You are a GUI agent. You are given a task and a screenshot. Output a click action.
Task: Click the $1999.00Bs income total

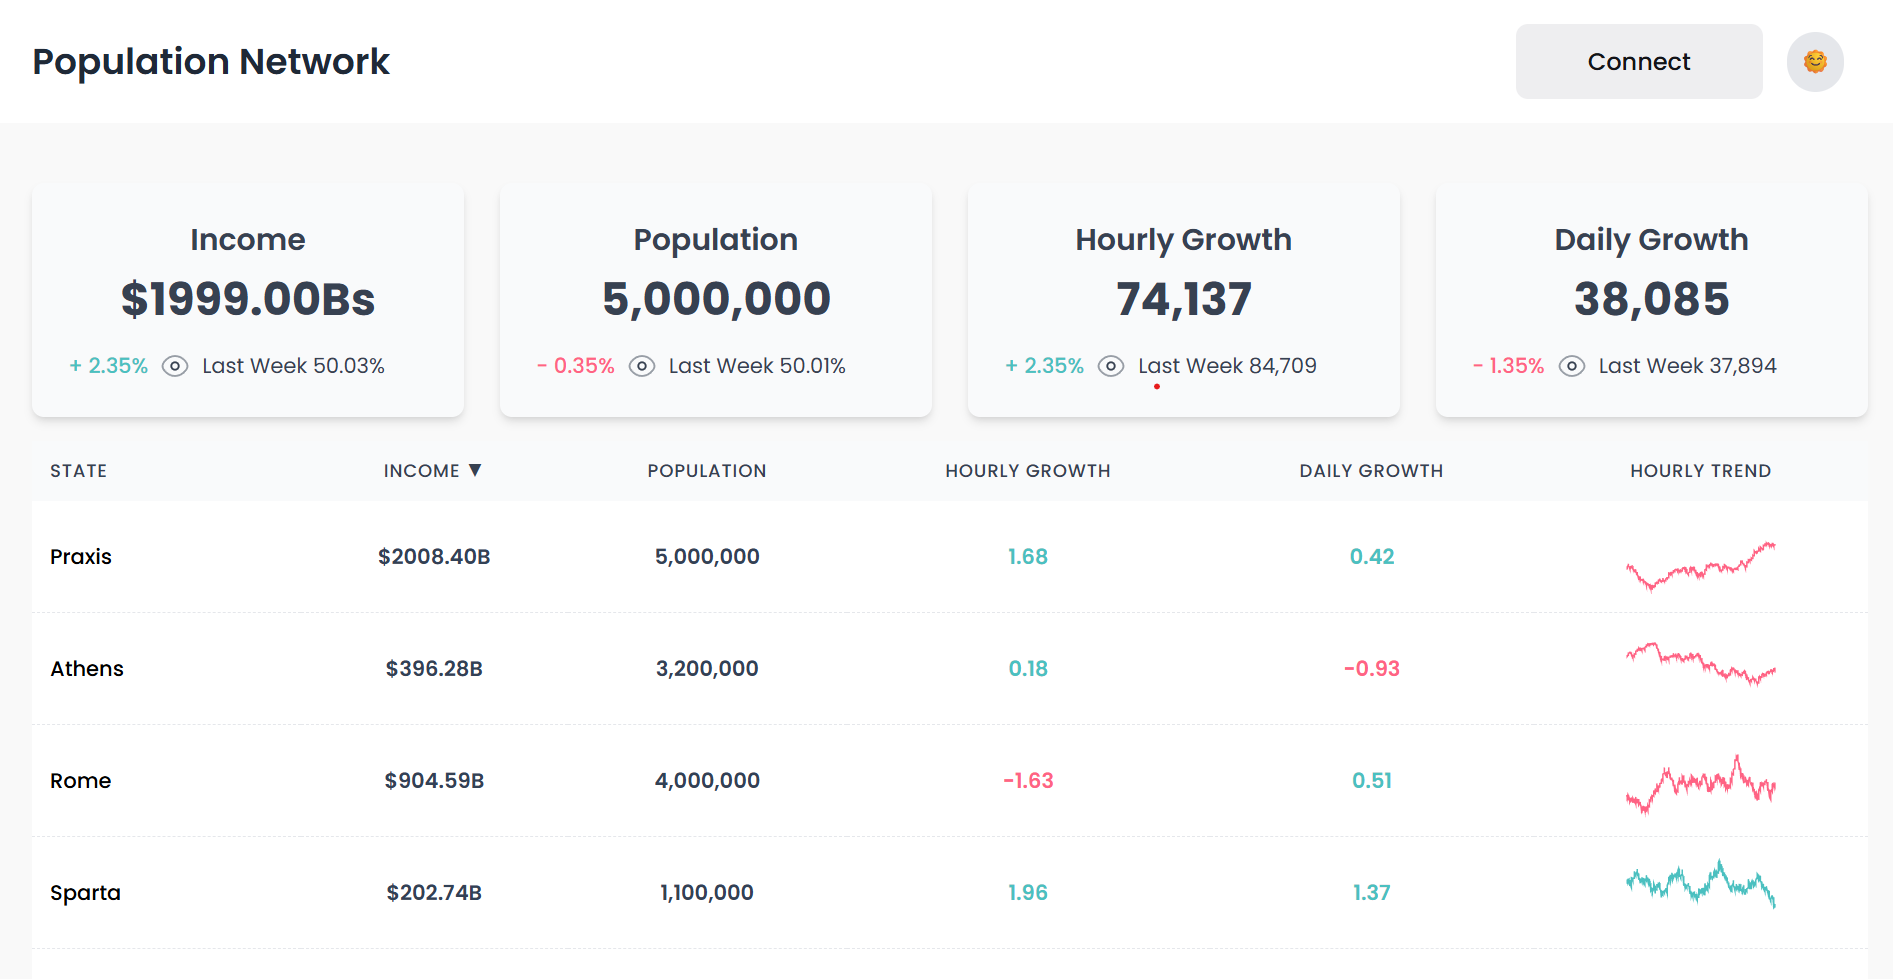(x=248, y=299)
